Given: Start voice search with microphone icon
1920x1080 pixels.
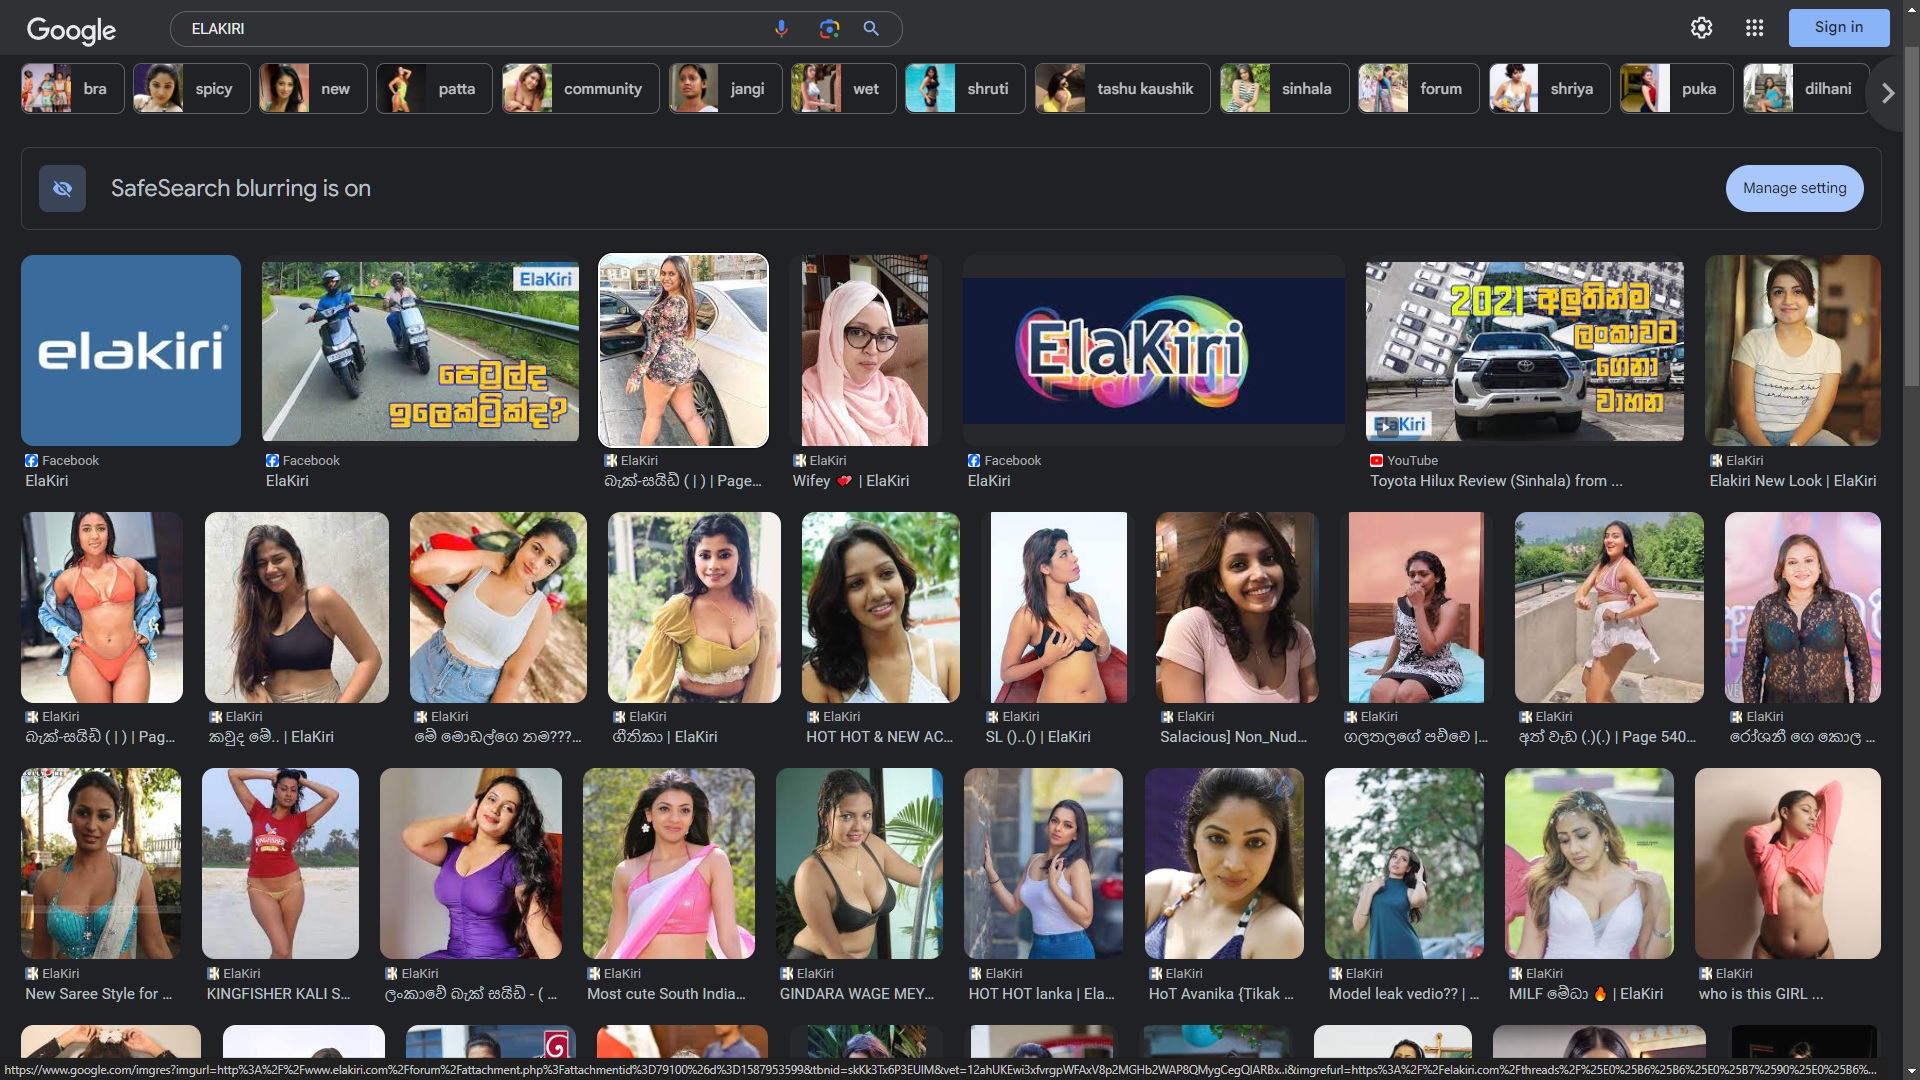Looking at the screenshot, I should click(781, 29).
